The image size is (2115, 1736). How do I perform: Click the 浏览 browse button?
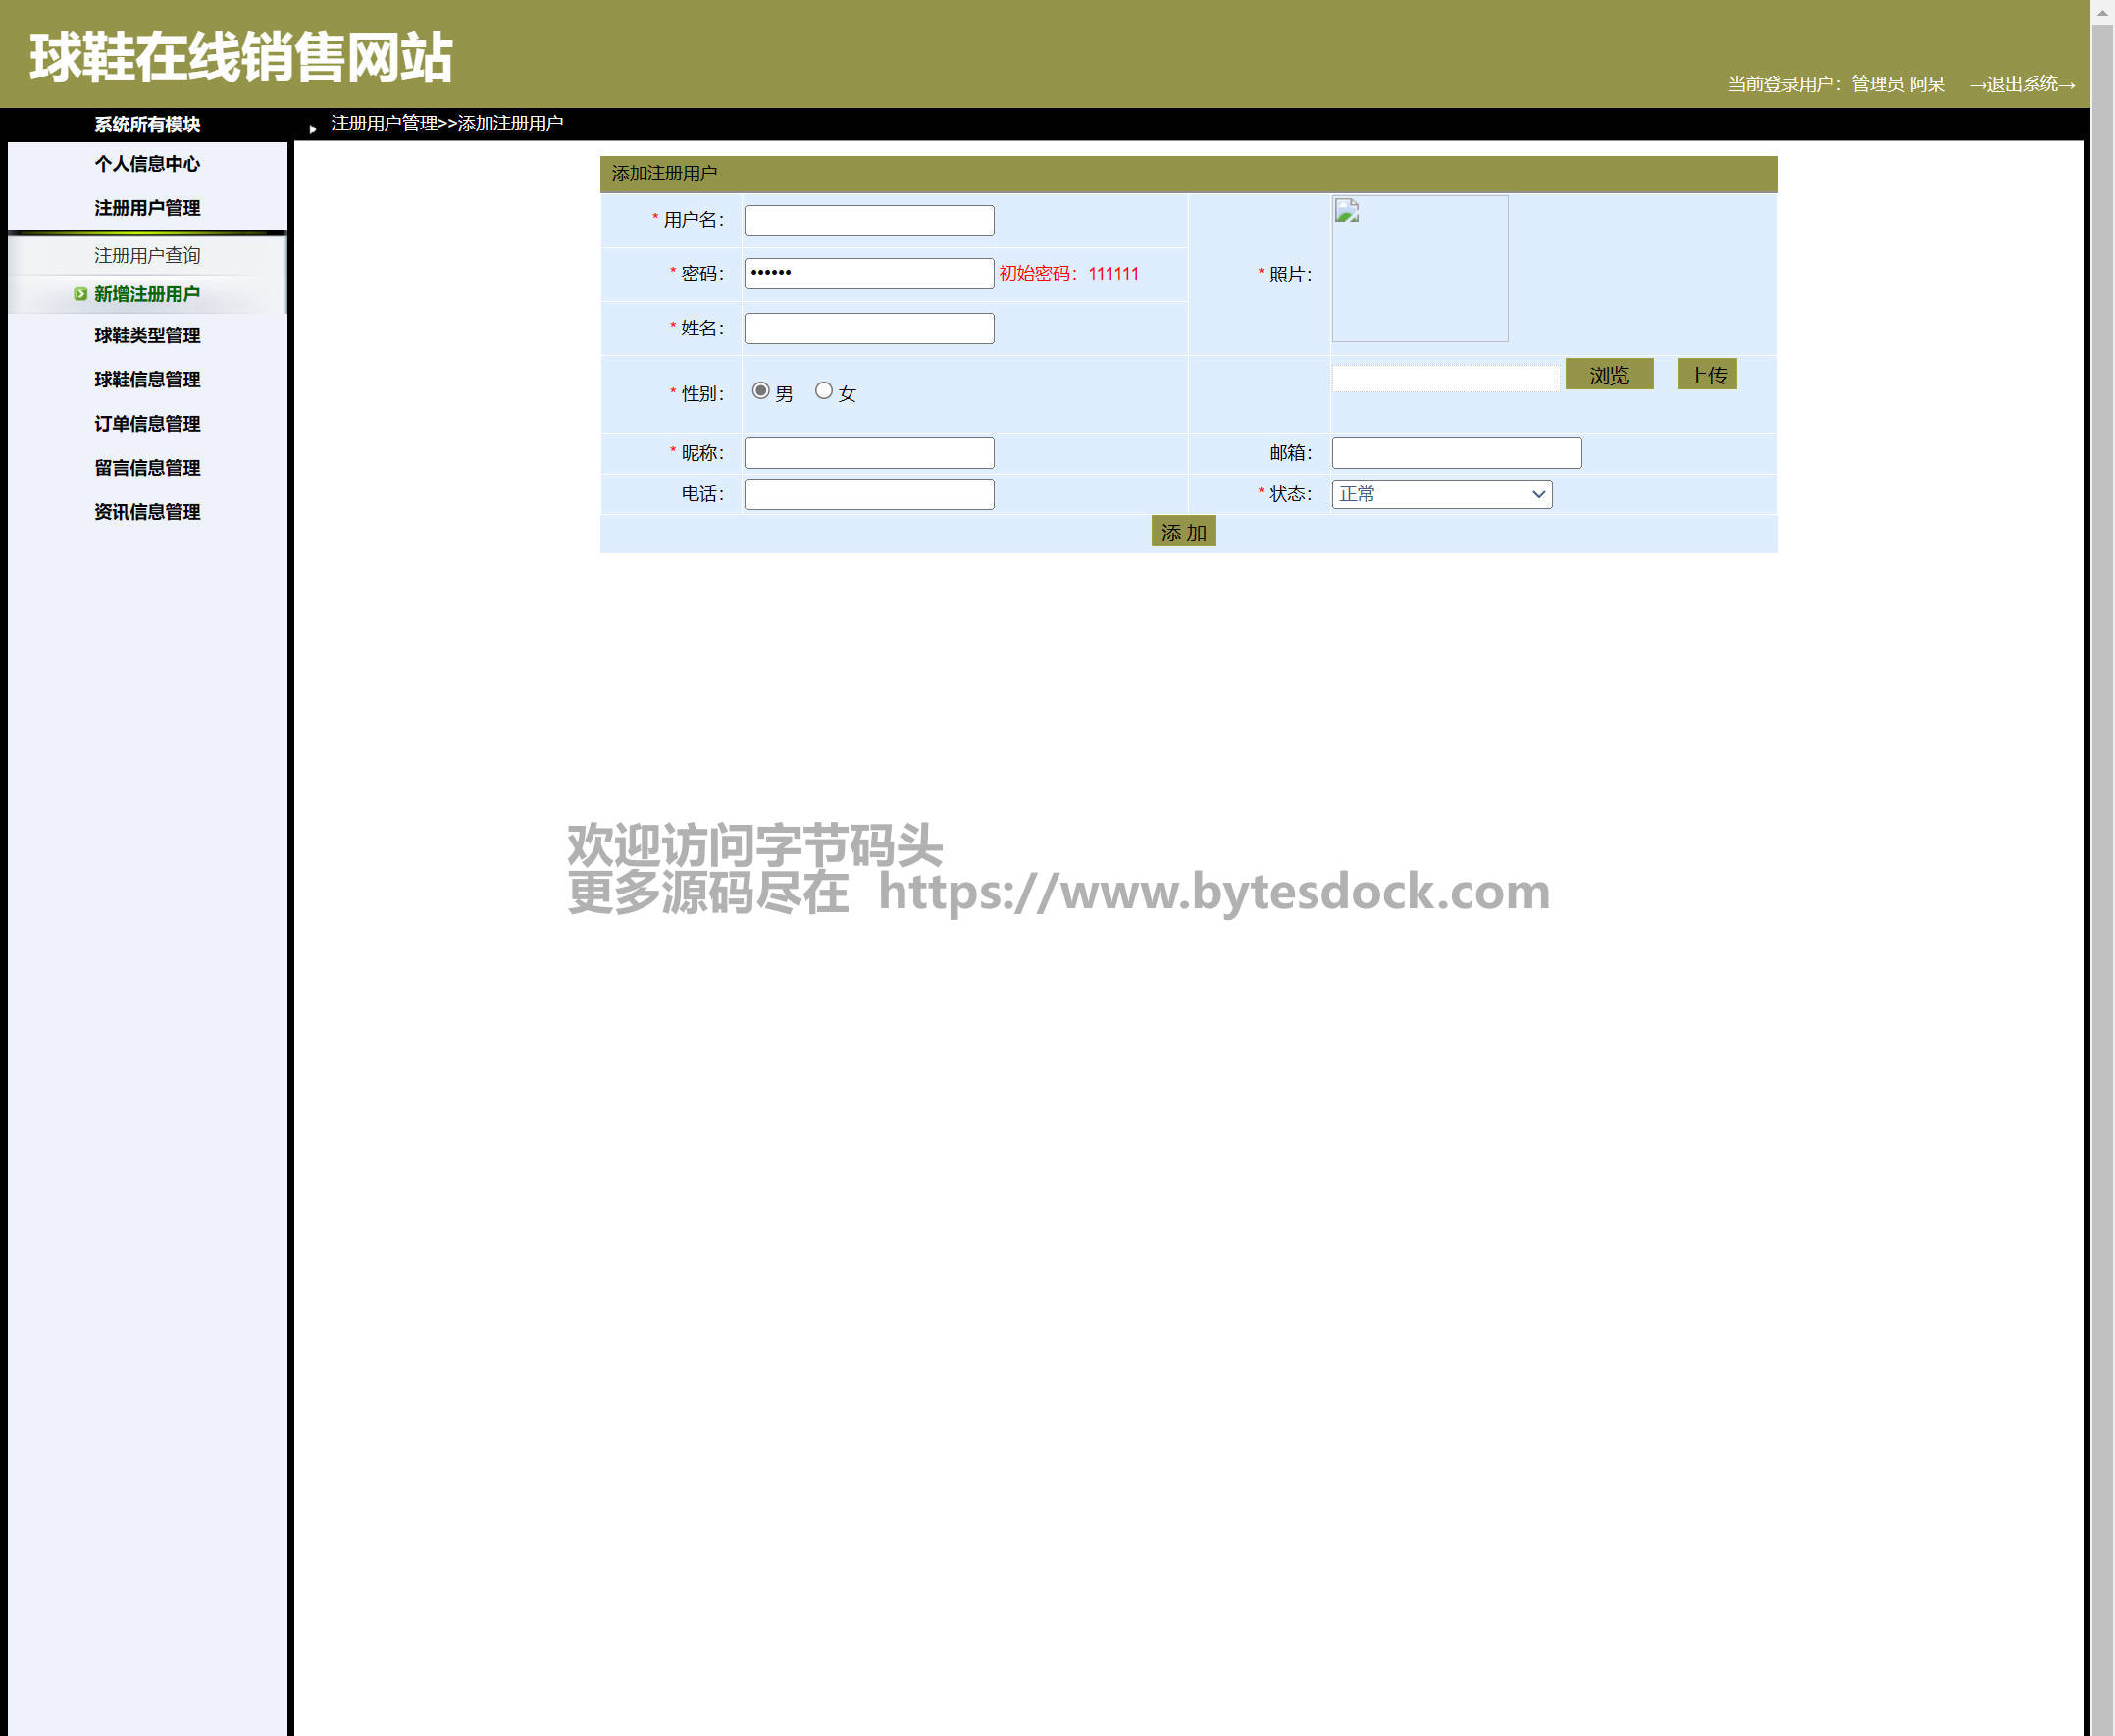point(1608,375)
